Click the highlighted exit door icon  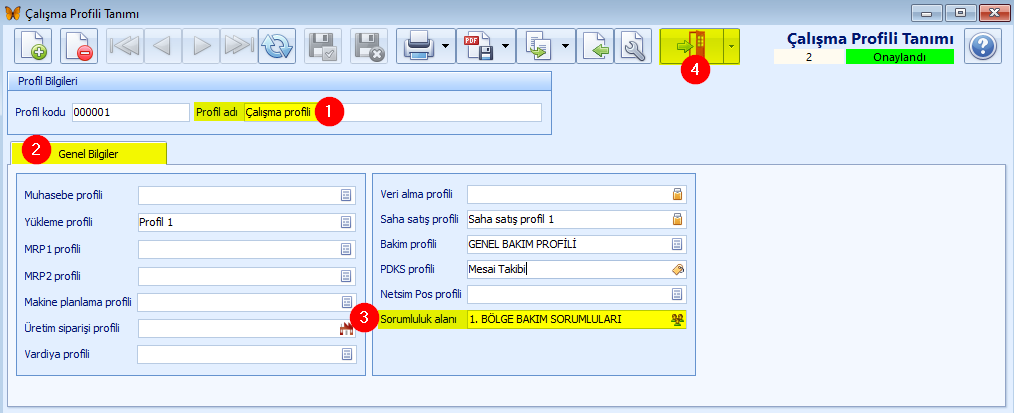tap(691, 45)
